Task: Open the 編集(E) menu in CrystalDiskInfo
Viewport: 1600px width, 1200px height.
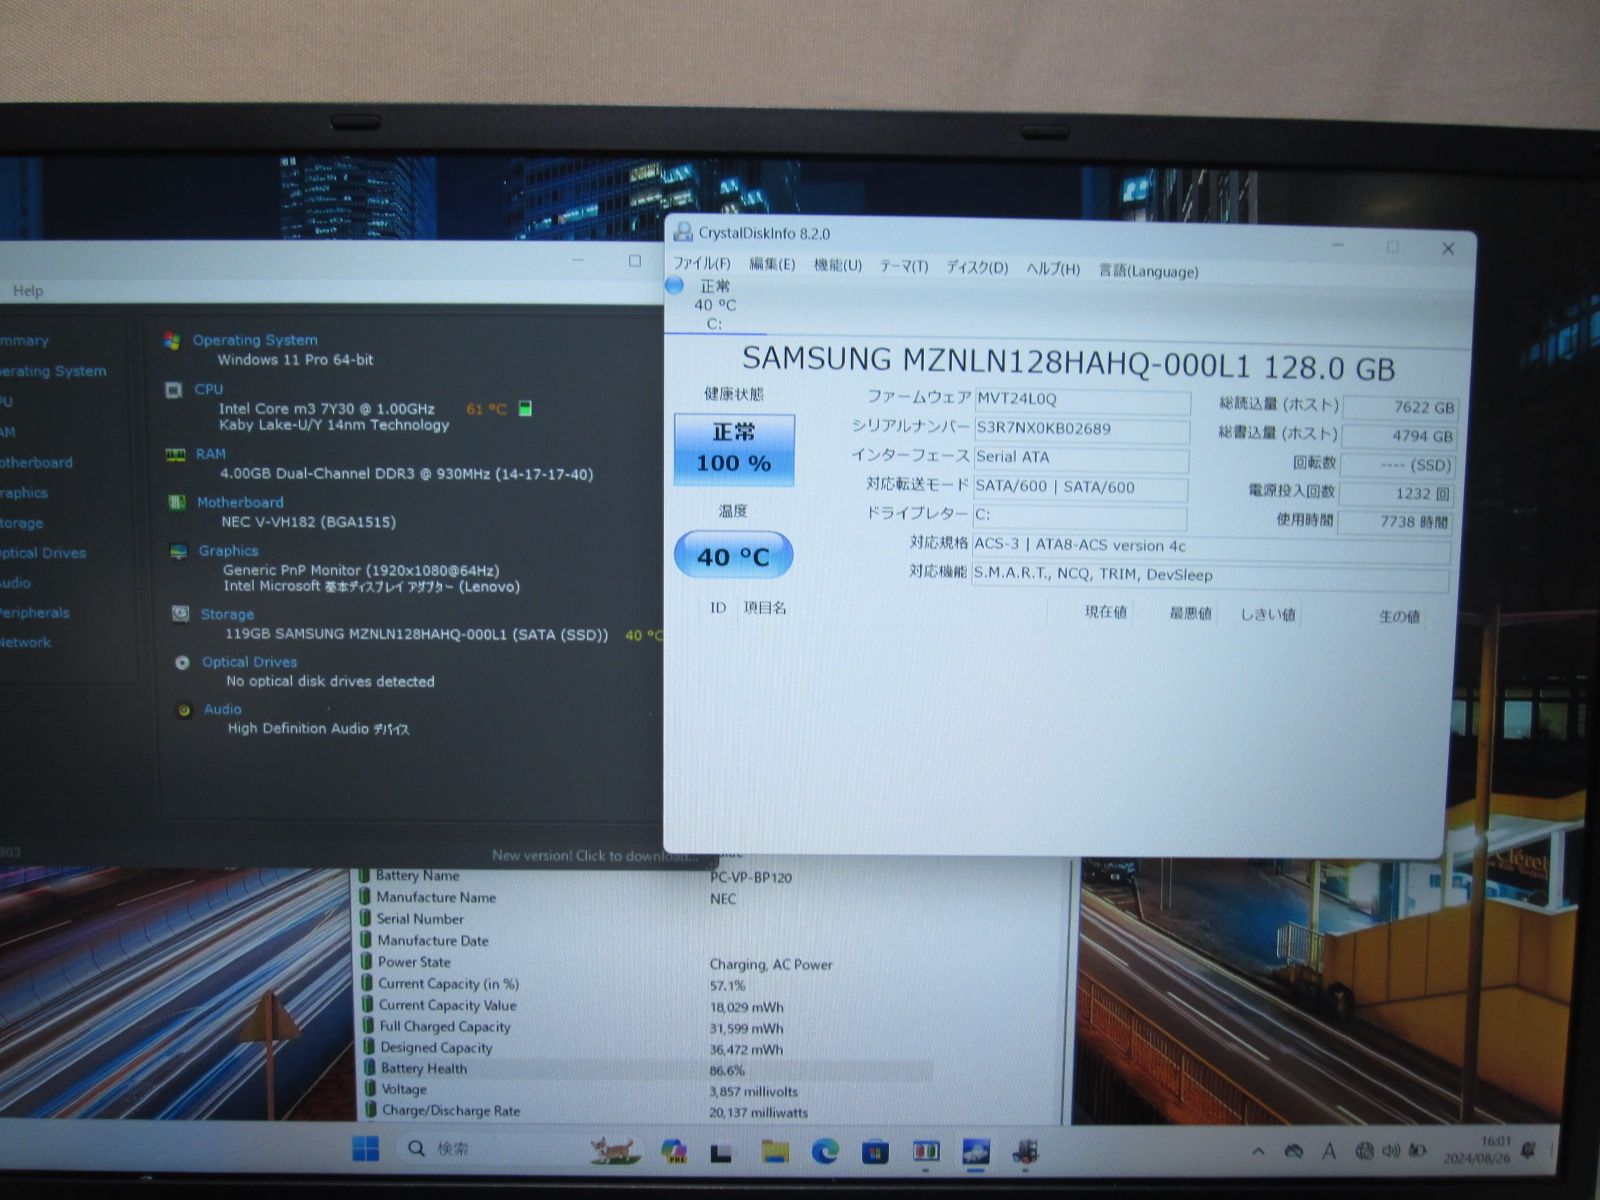Action: click(772, 264)
